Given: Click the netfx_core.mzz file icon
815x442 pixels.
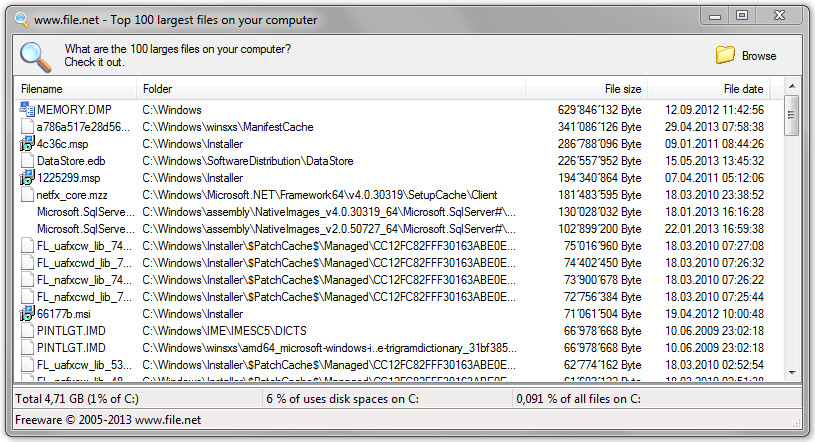Looking at the screenshot, I should click(x=27, y=195).
